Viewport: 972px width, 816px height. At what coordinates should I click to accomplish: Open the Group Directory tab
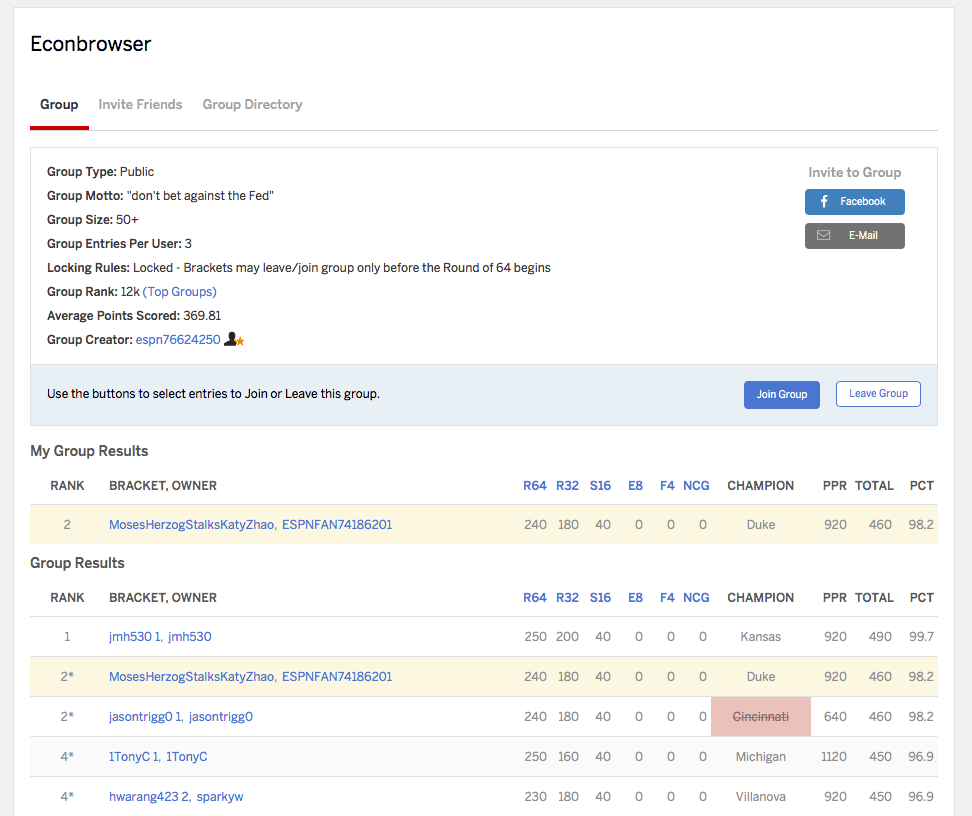[252, 105]
